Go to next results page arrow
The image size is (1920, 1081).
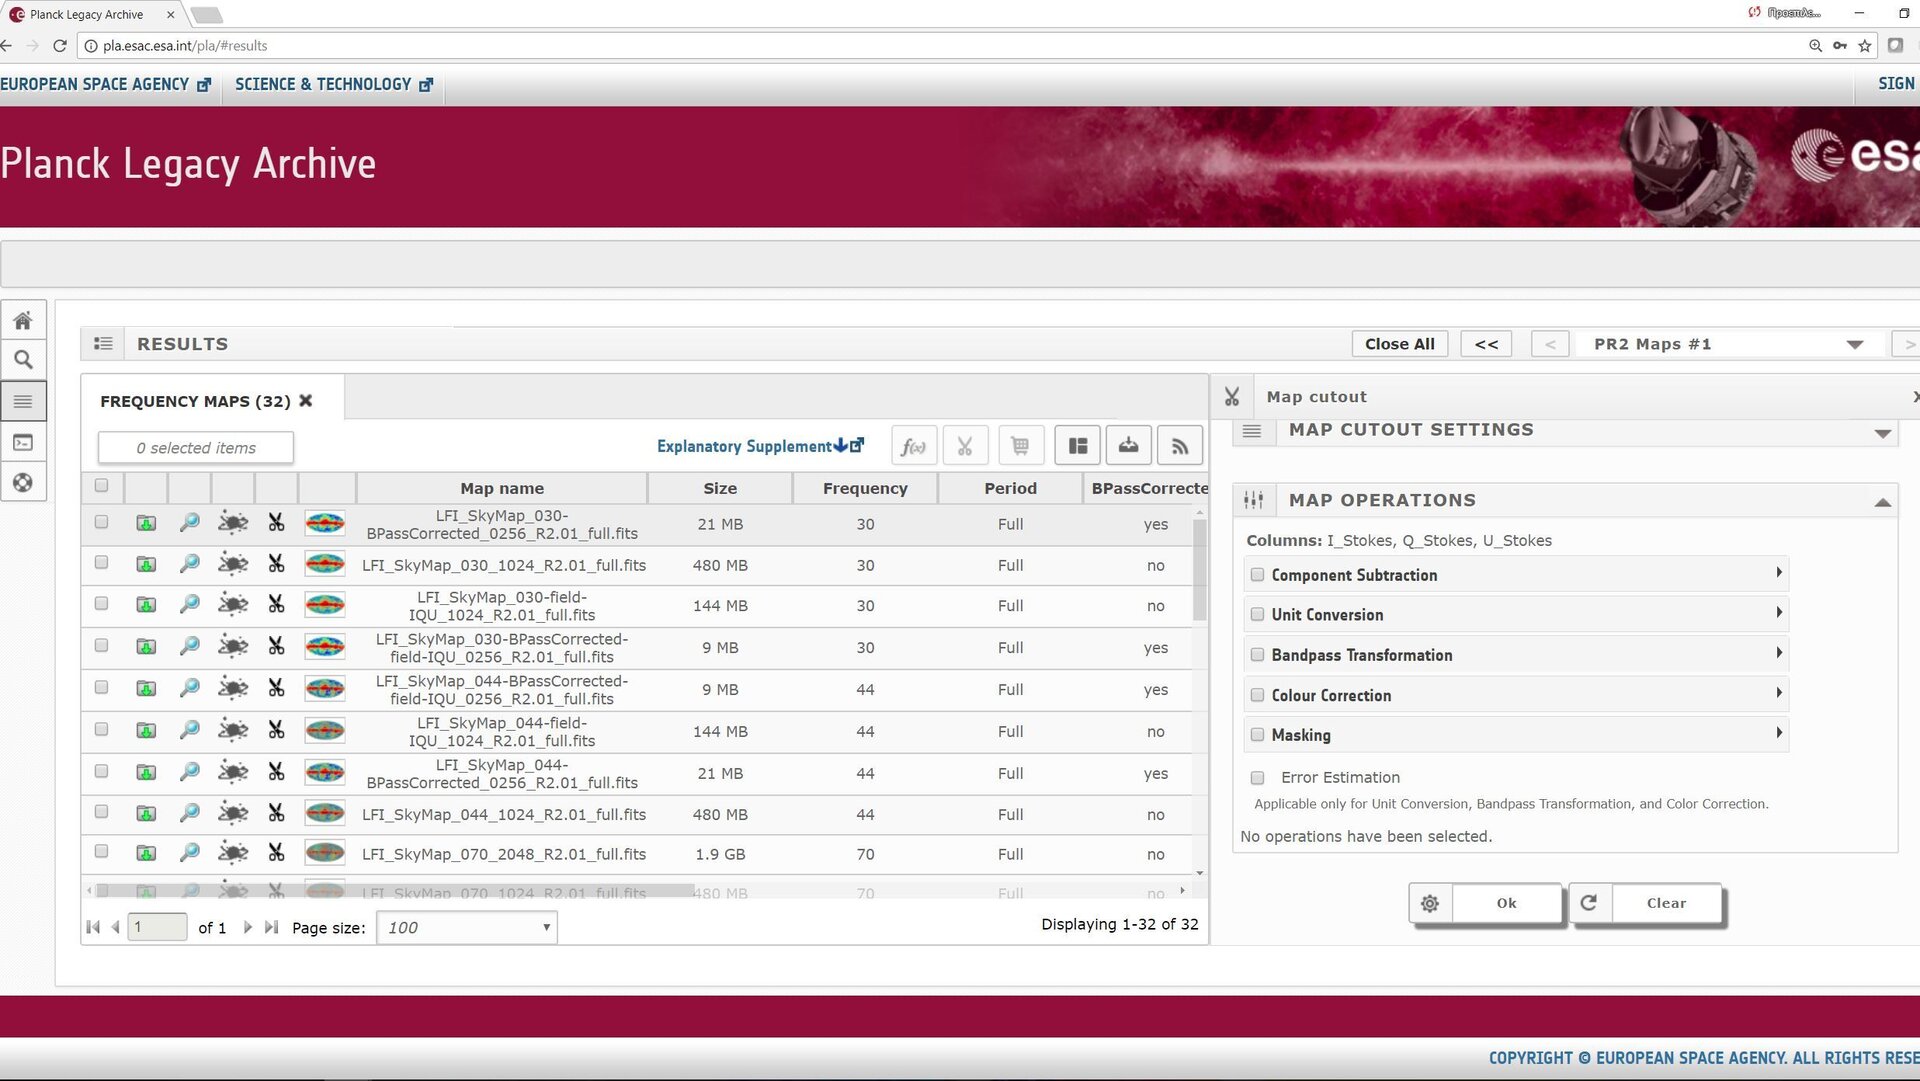247,928
